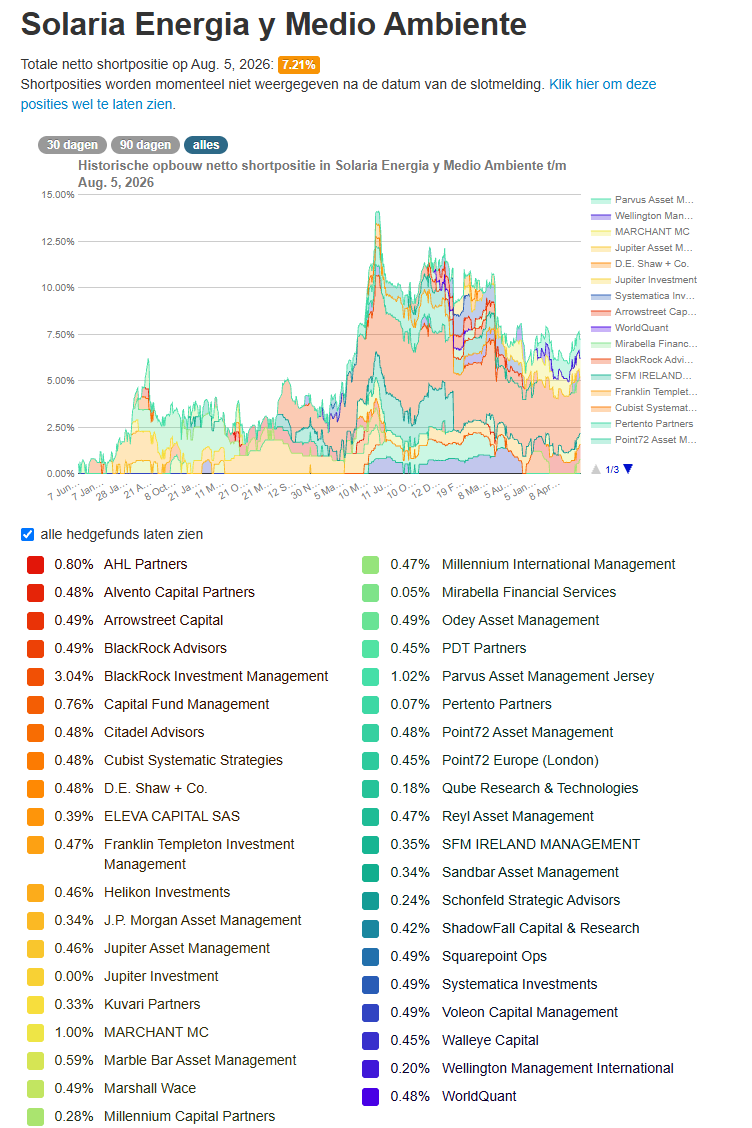Open BlackRock Advisors entry
Screen dimensions: 752x1128
166,649
